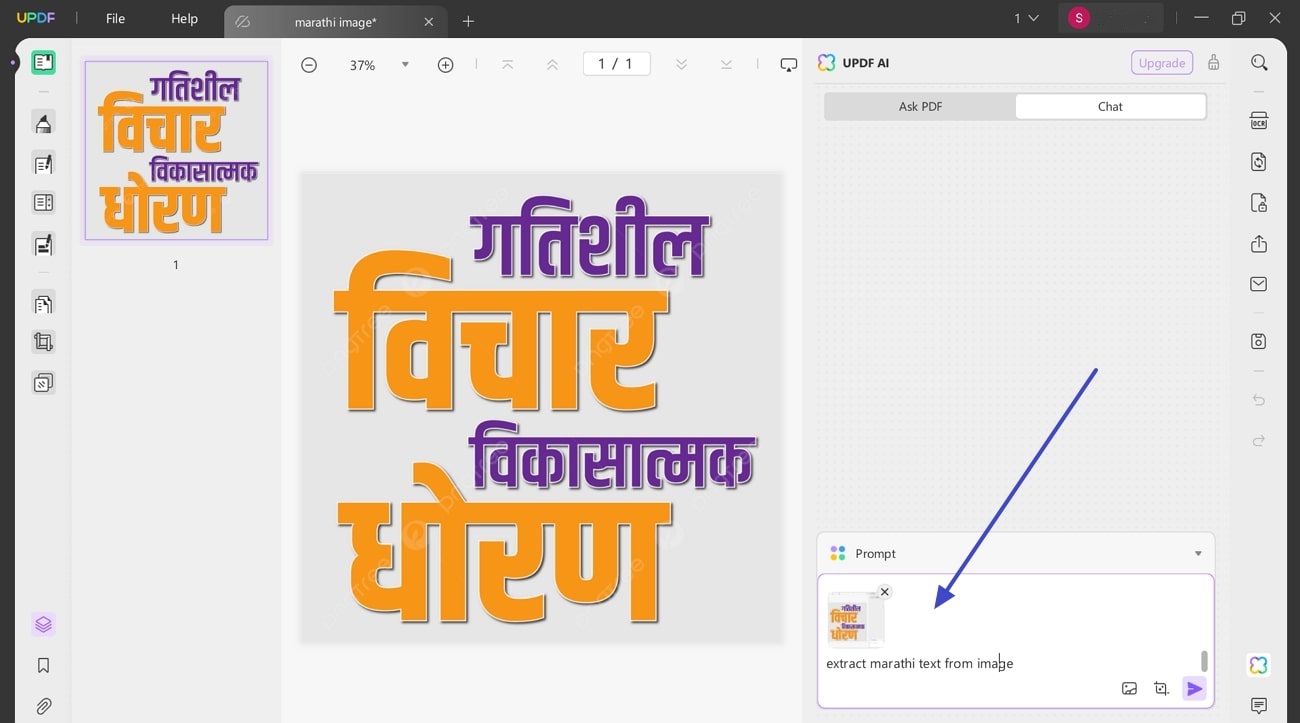Switch to the Chat tab
The image size is (1300, 723).
[x=1110, y=105]
